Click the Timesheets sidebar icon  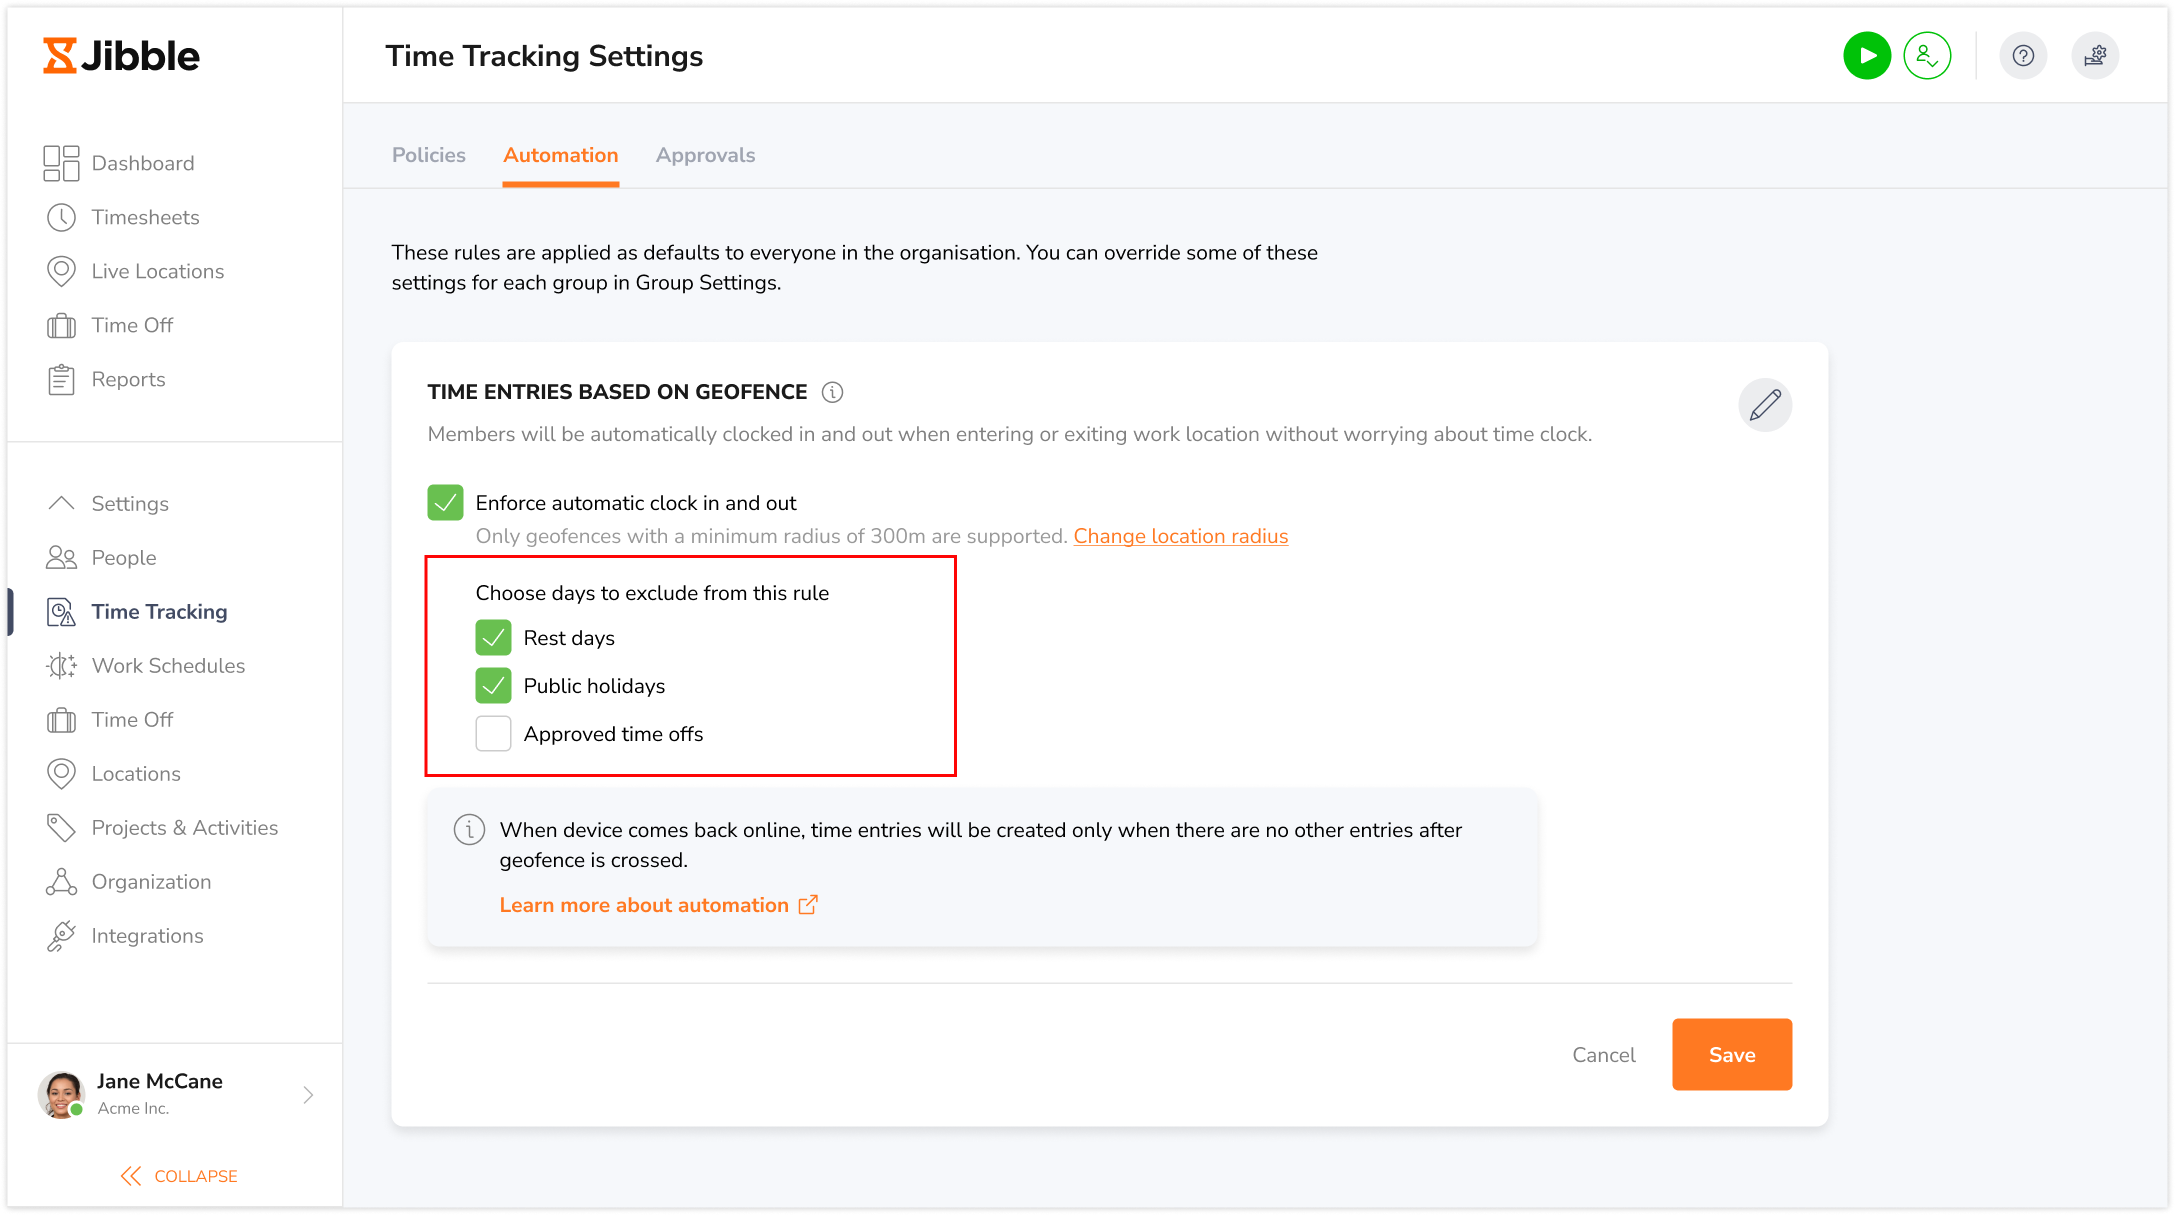coord(61,217)
